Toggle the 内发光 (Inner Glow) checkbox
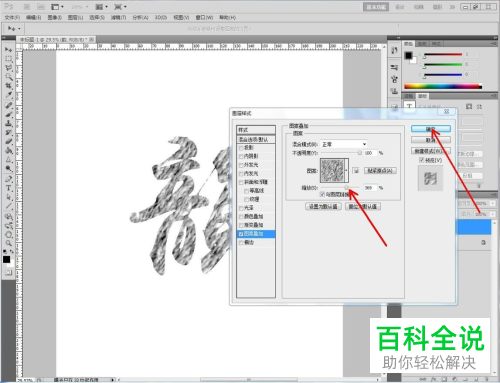The width and height of the screenshot is (500, 383). coord(241,174)
